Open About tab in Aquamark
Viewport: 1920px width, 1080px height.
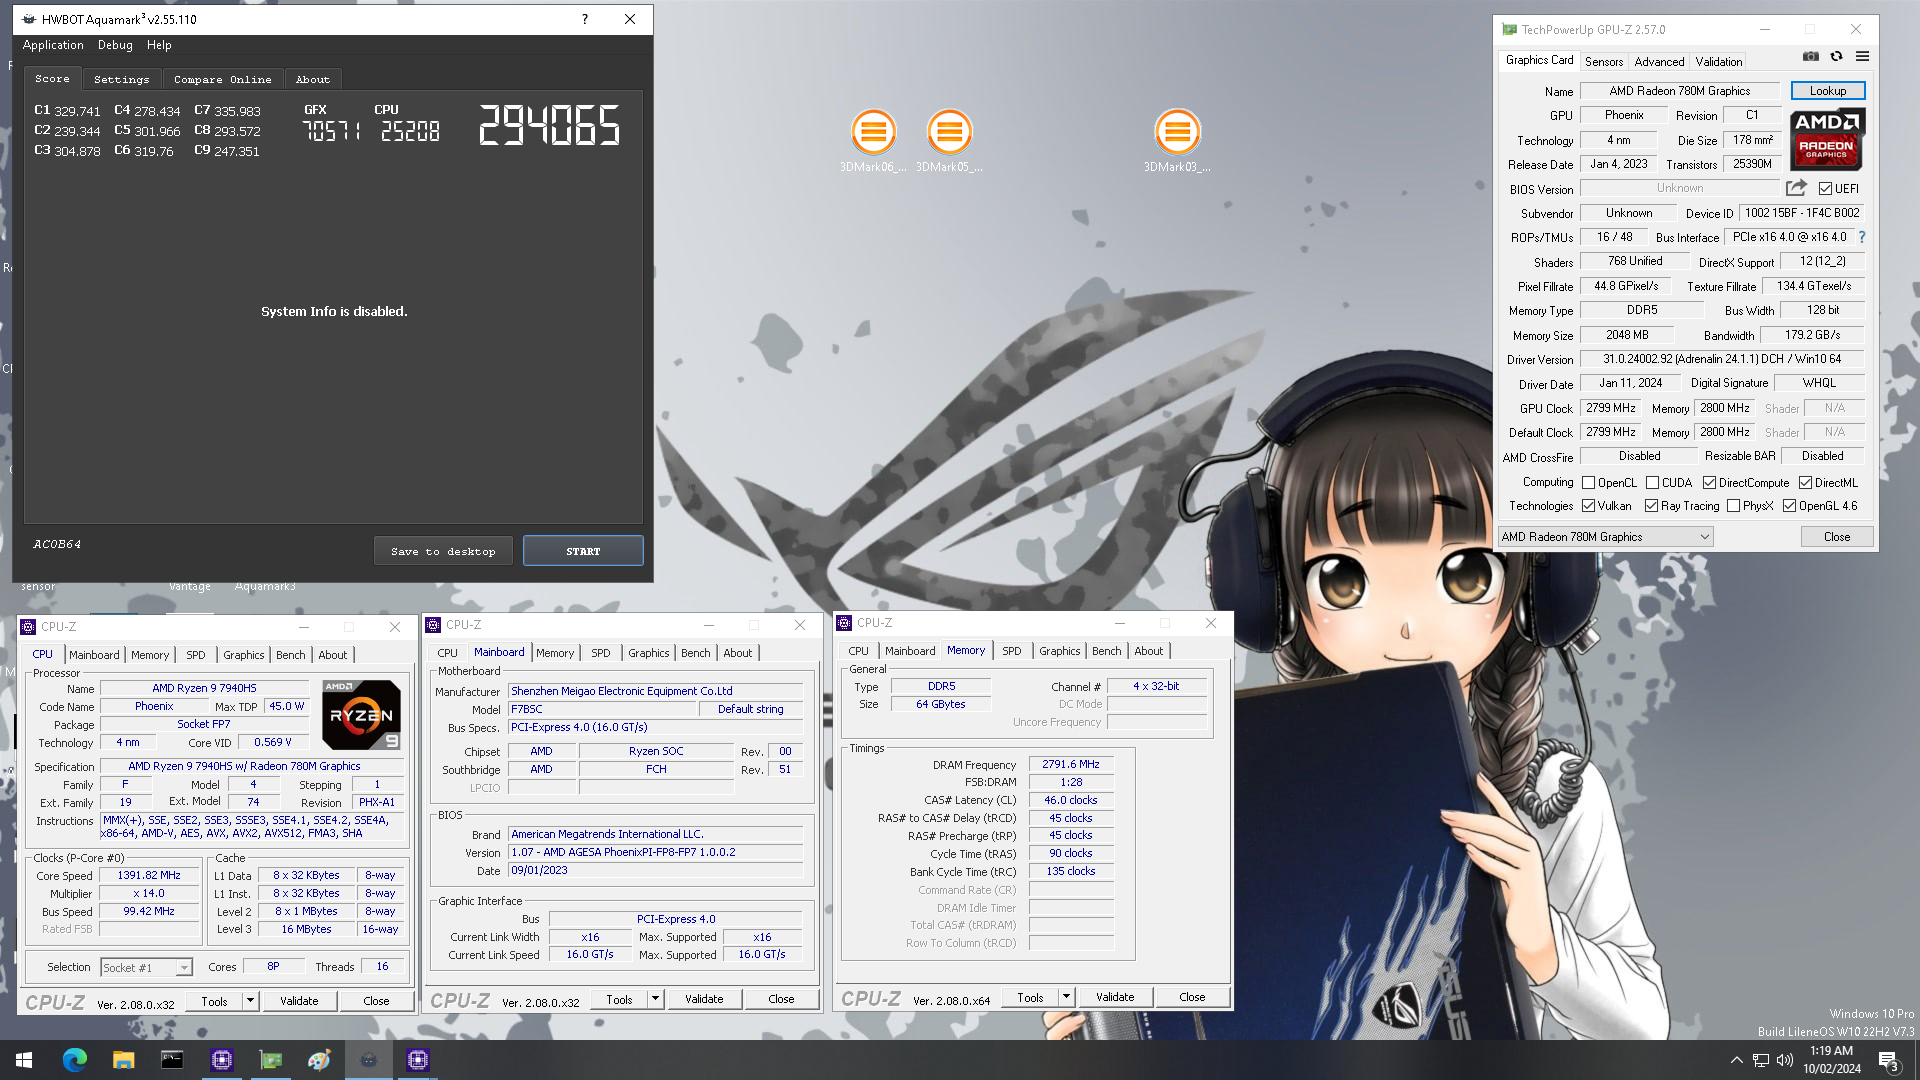(x=313, y=79)
